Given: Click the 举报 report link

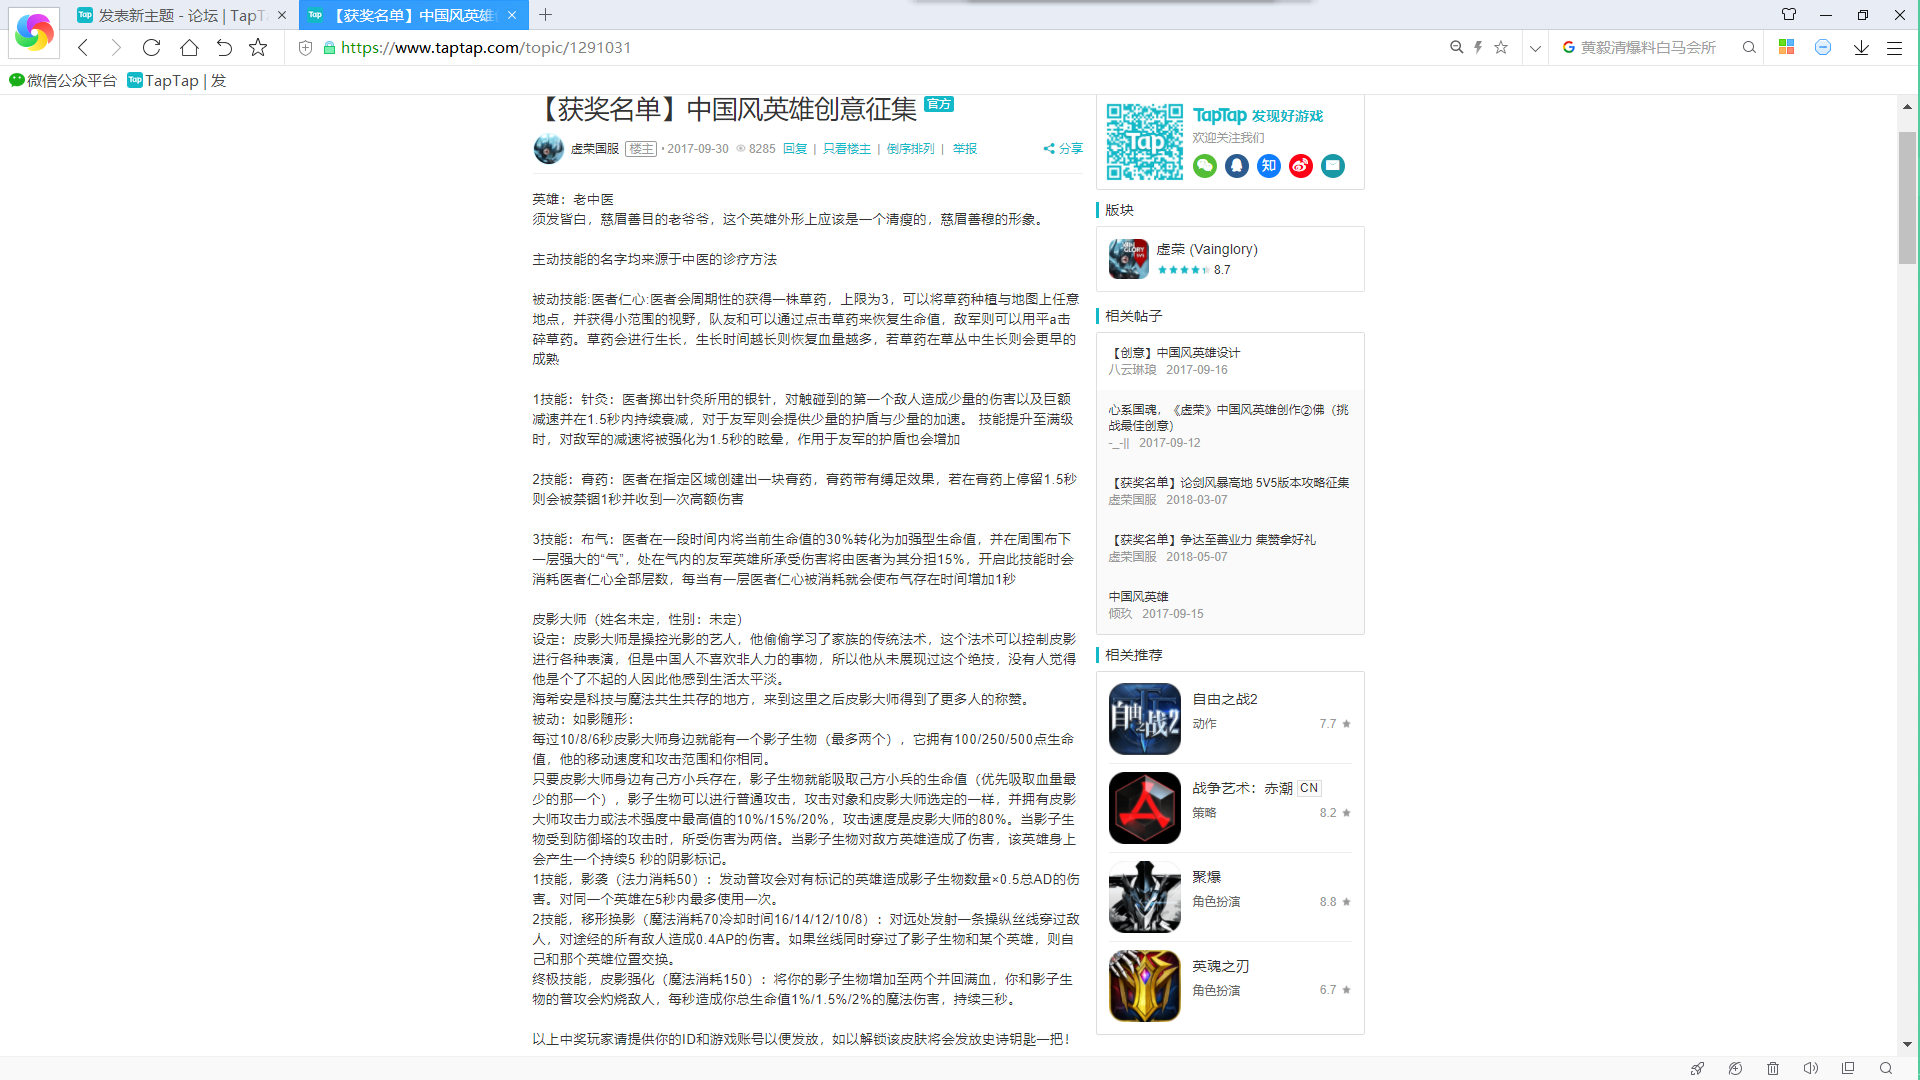Looking at the screenshot, I should (965, 148).
